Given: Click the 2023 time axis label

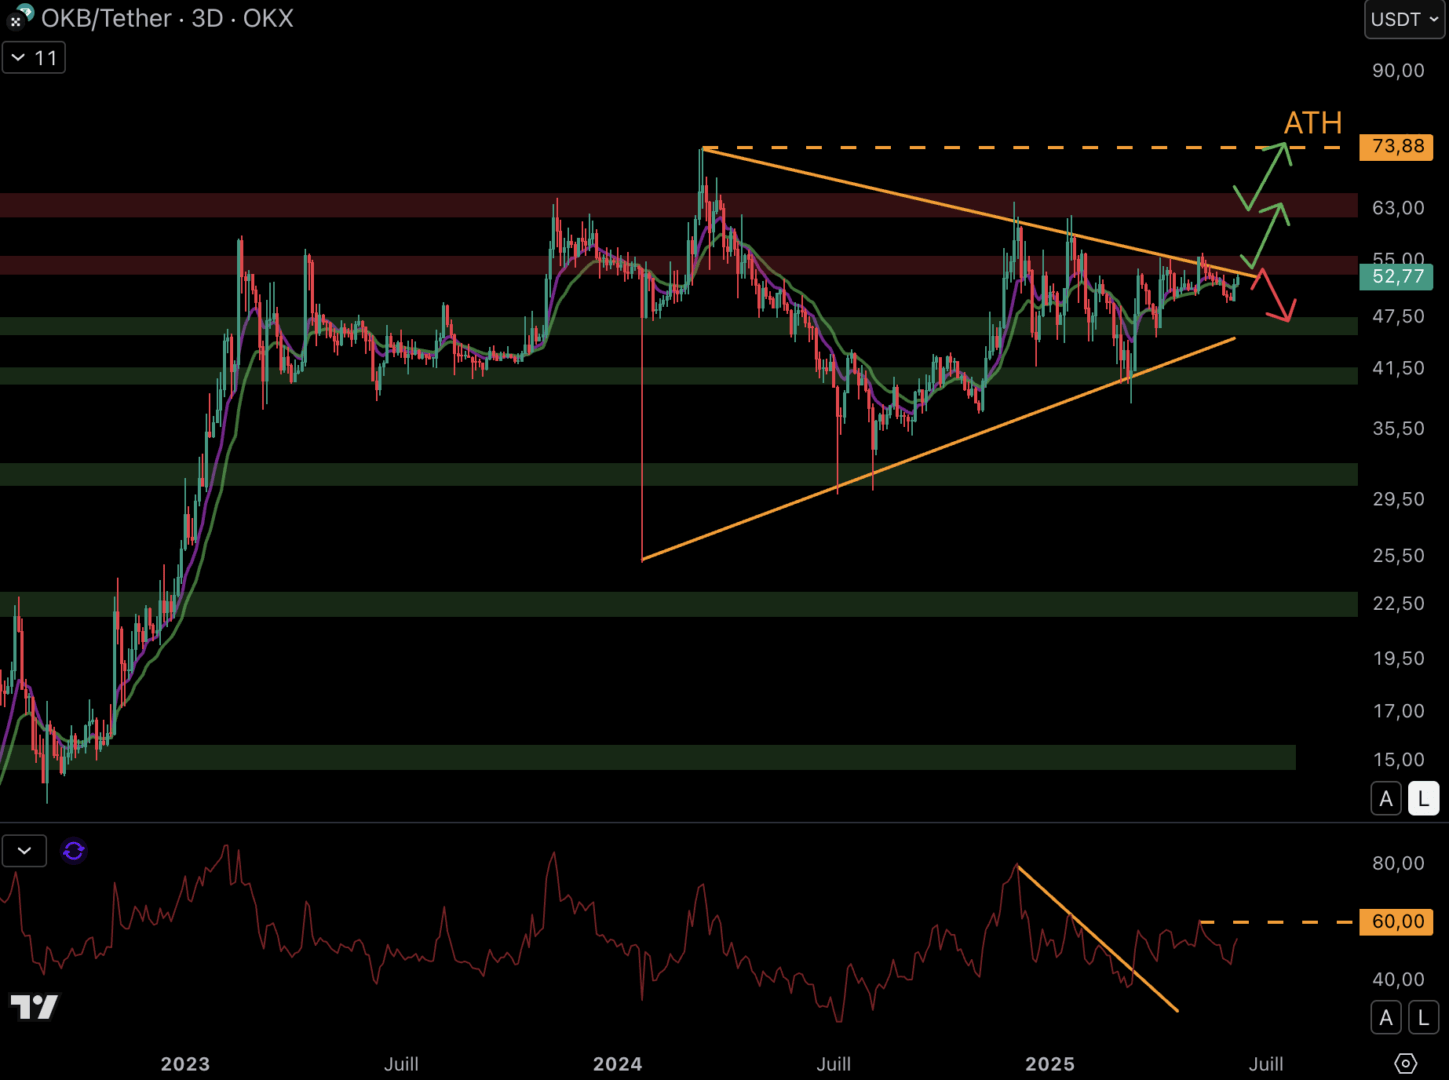Looking at the screenshot, I should [185, 1064].
